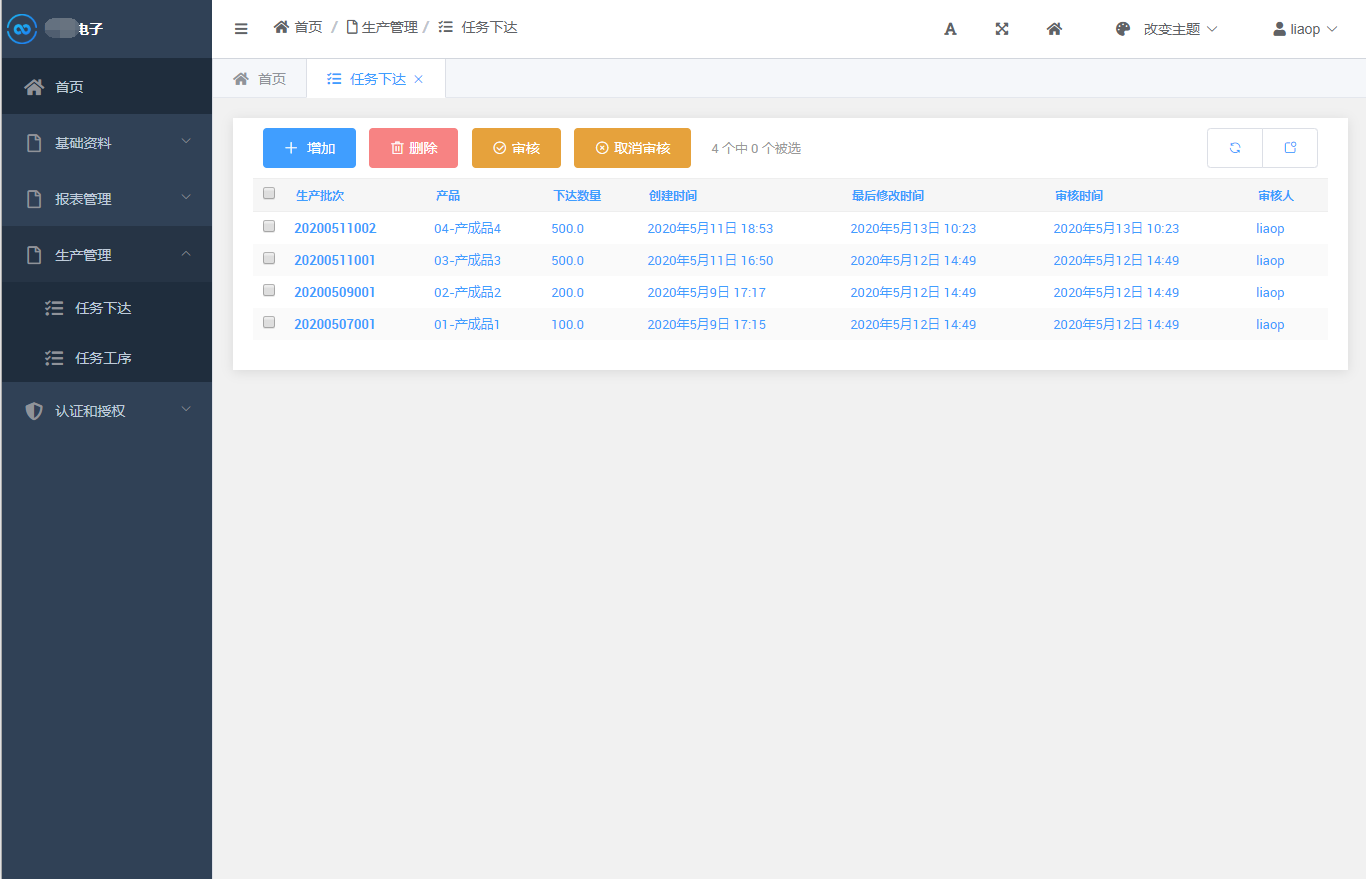Sort by 生产批次 column header
Screen dimensions: 1366x879
(x=320, y=195)
